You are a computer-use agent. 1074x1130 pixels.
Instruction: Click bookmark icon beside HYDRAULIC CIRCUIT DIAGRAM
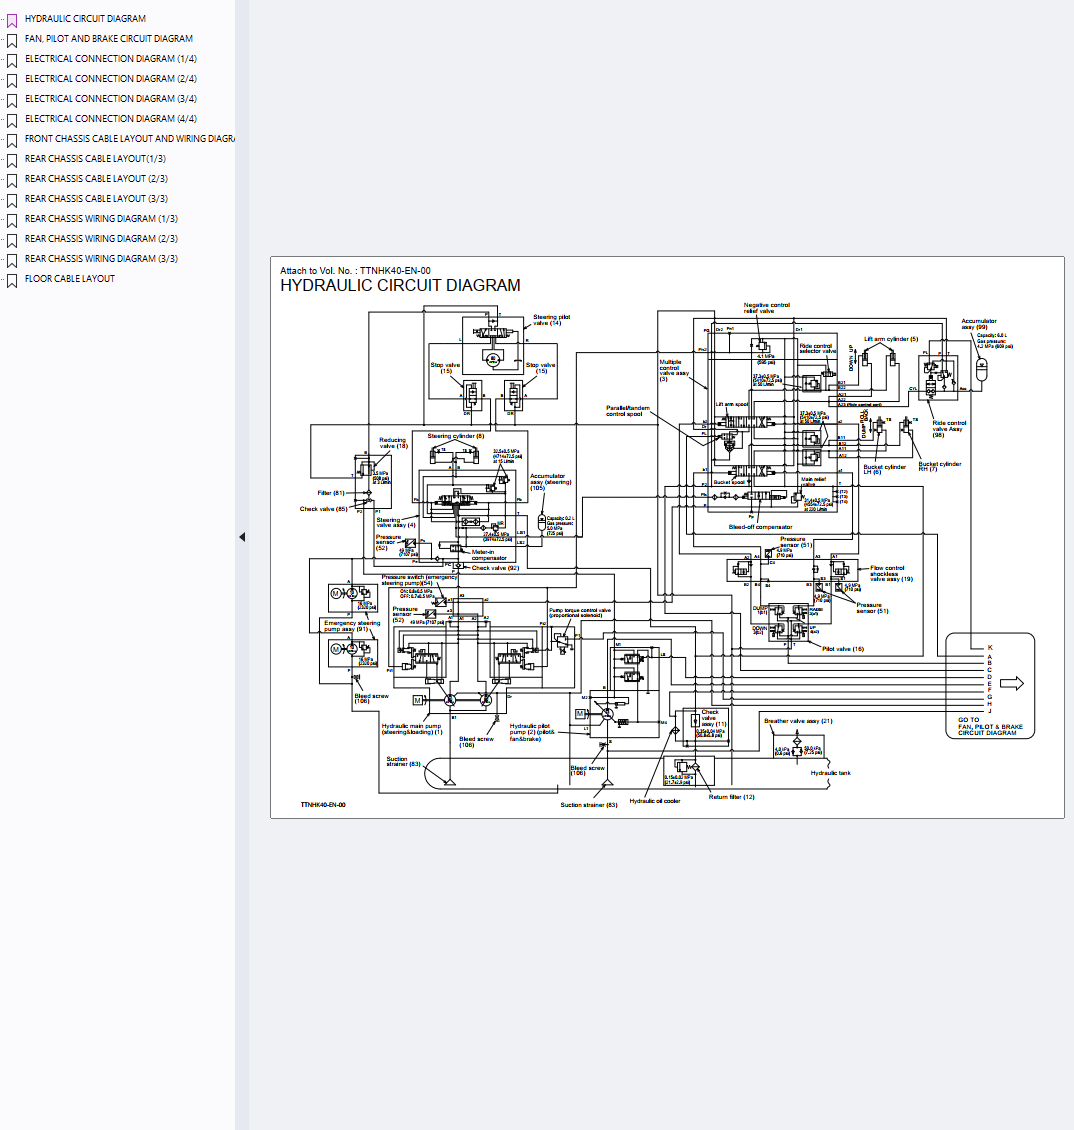(12, 21)
